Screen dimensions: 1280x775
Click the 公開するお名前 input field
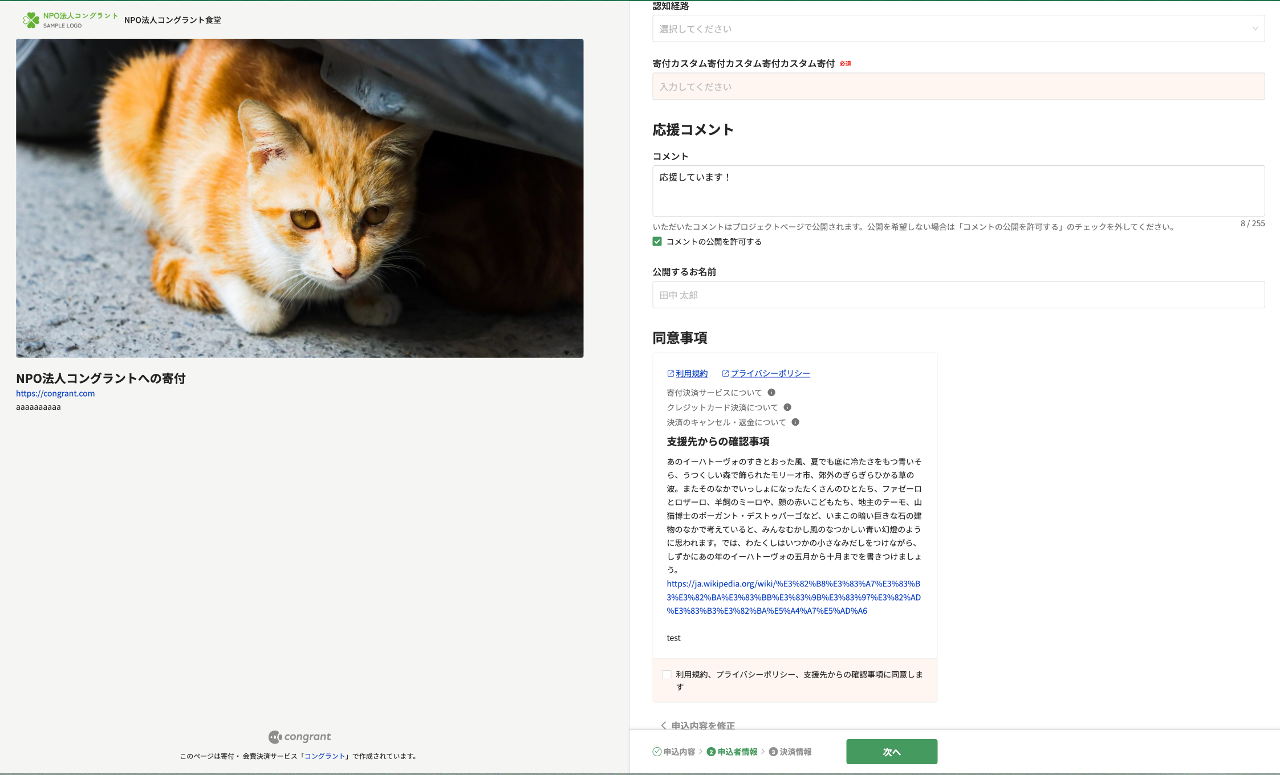[958, 295]
